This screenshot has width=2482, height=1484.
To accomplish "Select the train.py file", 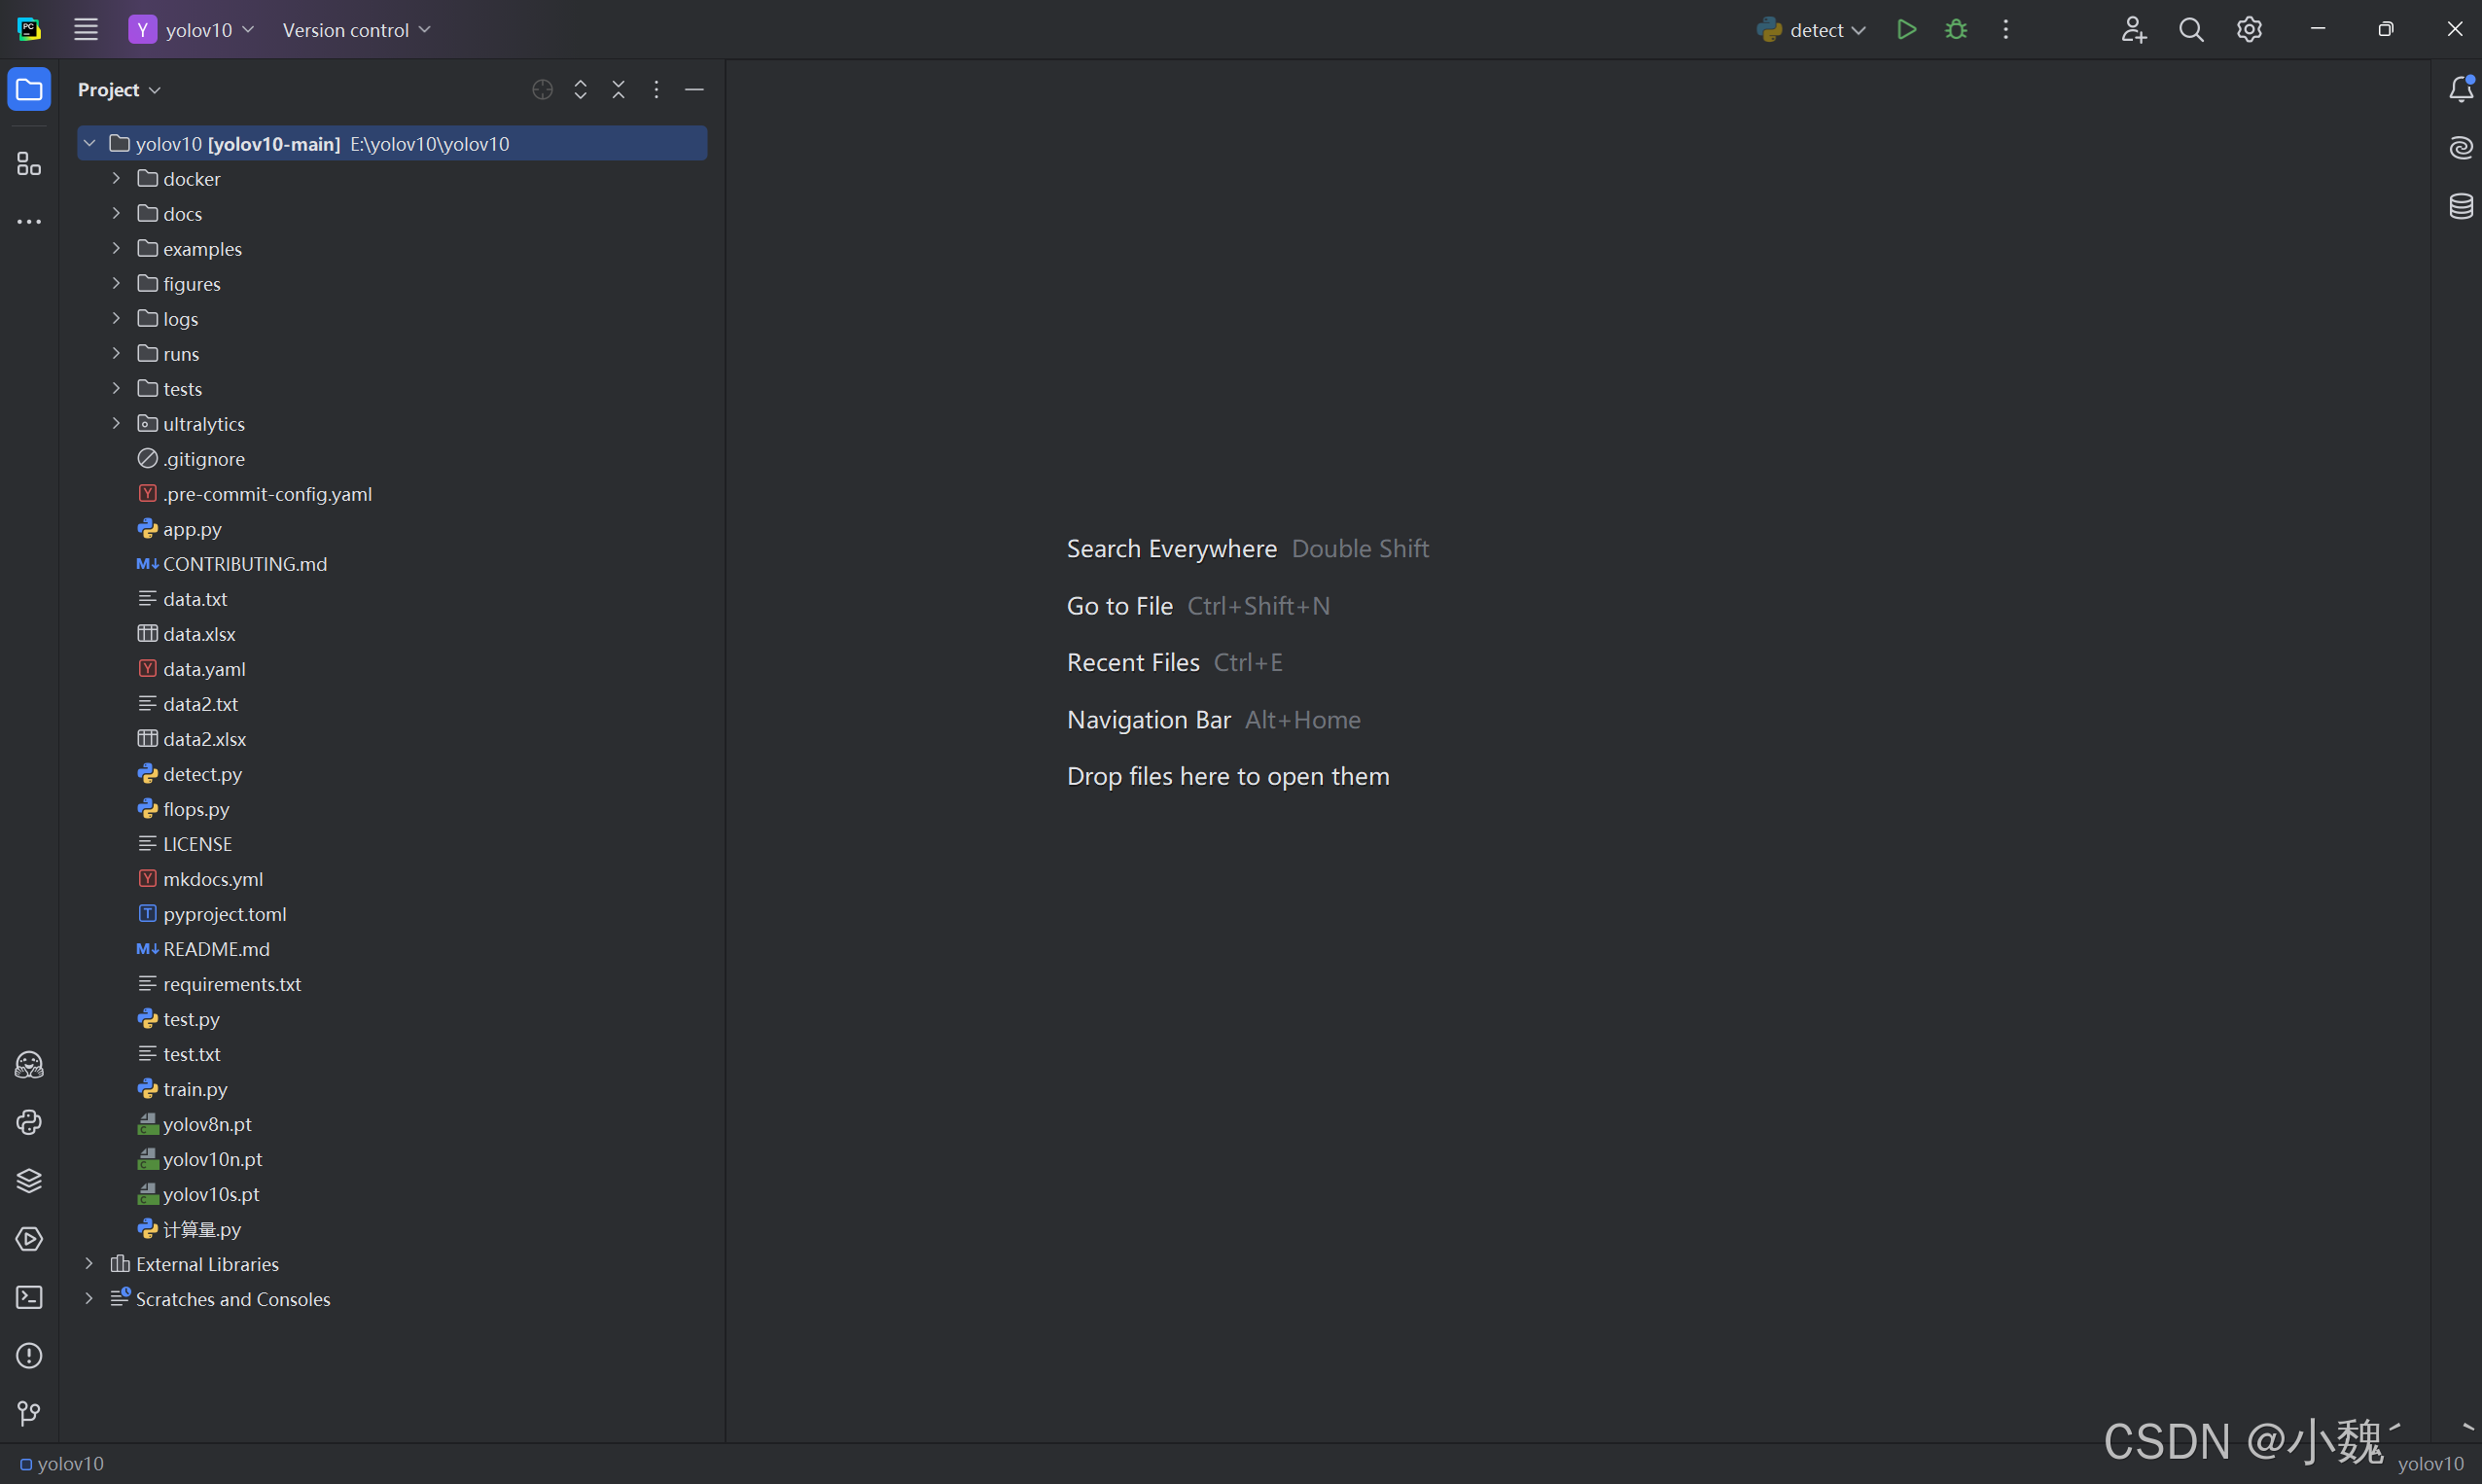I will [195, 1089].
